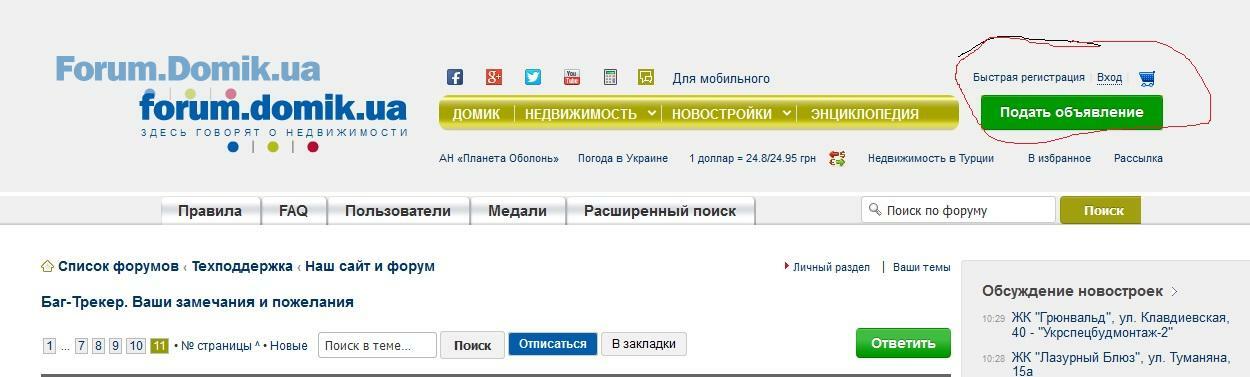Image resolution: width=1250 pixels, height=377 pixels.
Task: Go to Техподдержка breadcrumb
Action: [242, 266]
